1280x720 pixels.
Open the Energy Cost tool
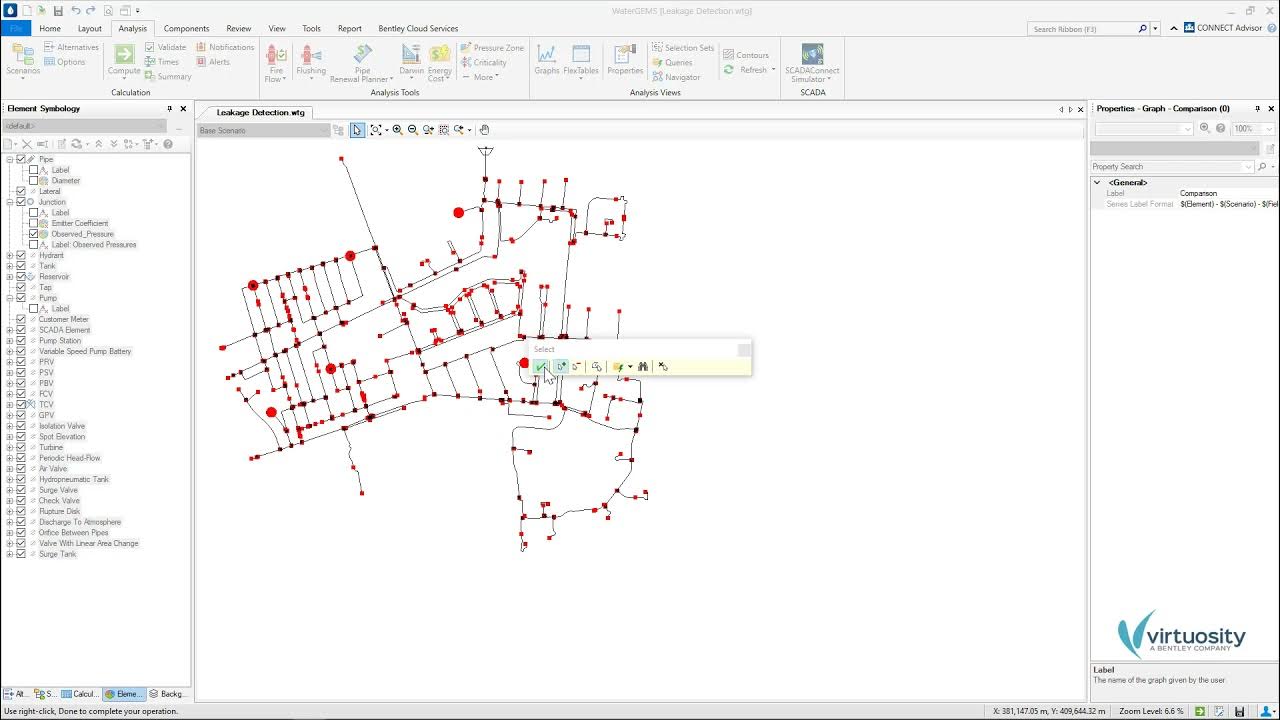pos(440,62)
